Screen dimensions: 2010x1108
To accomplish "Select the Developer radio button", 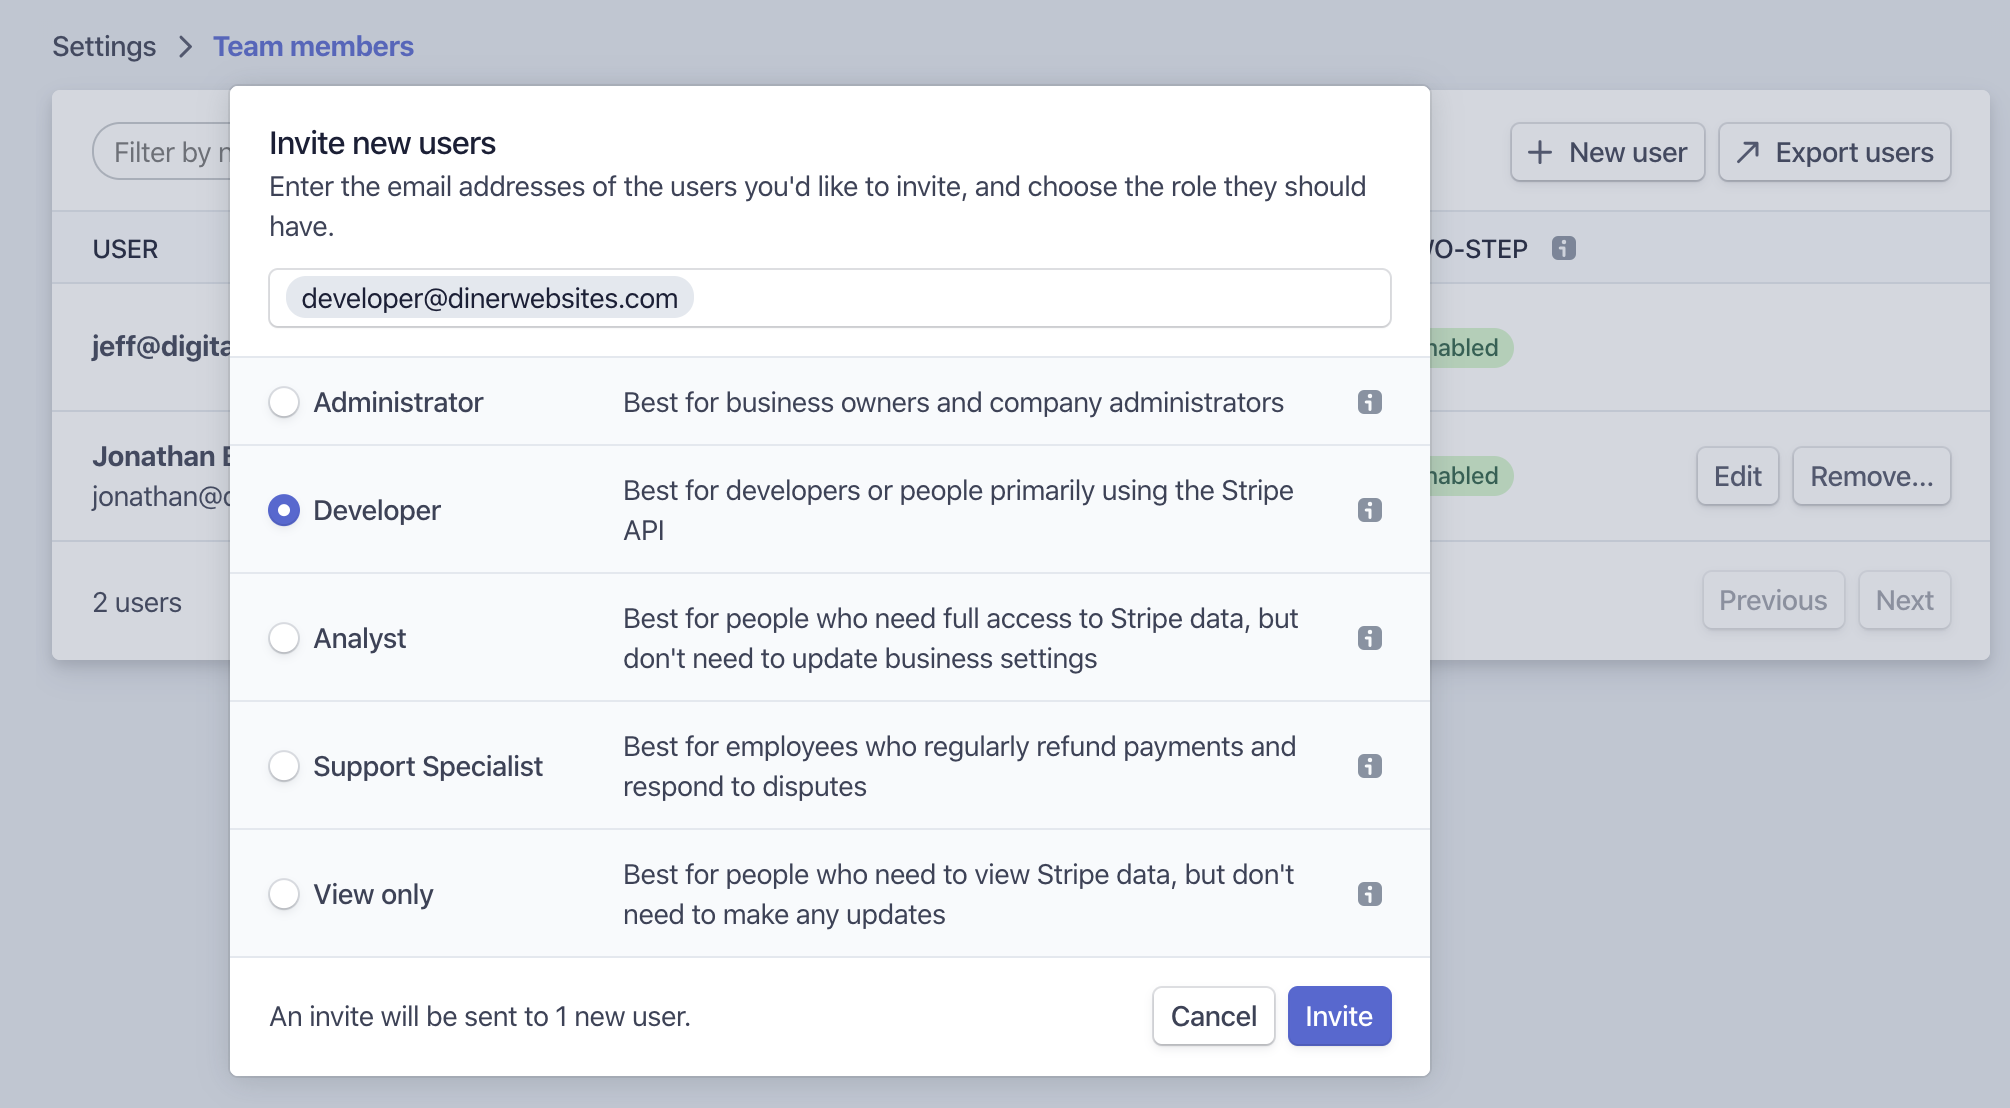I will coord(284,510).
